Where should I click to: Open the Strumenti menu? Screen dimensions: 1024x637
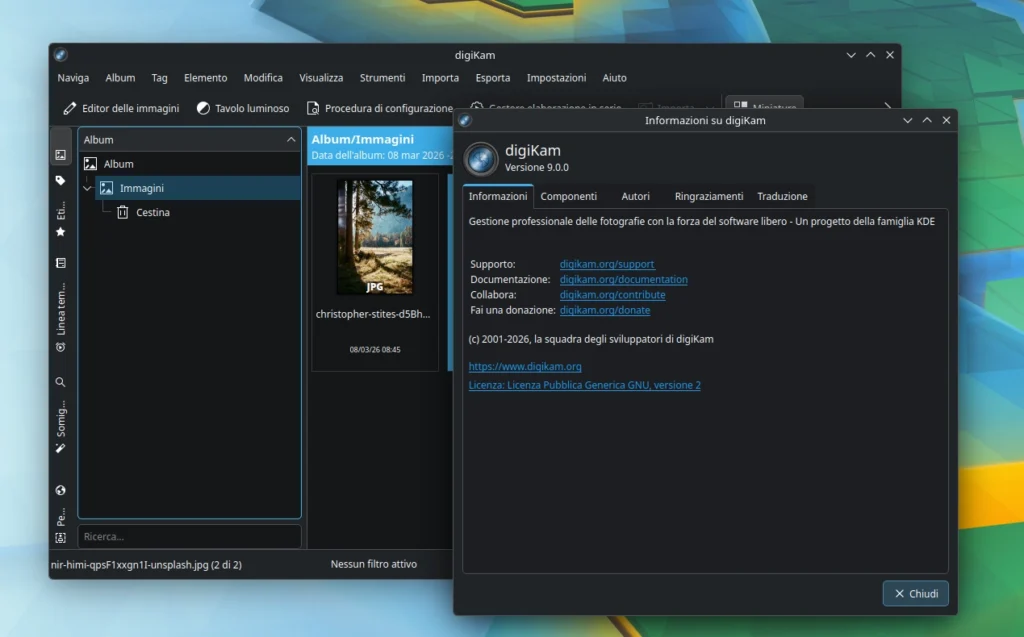click(382, 77)
